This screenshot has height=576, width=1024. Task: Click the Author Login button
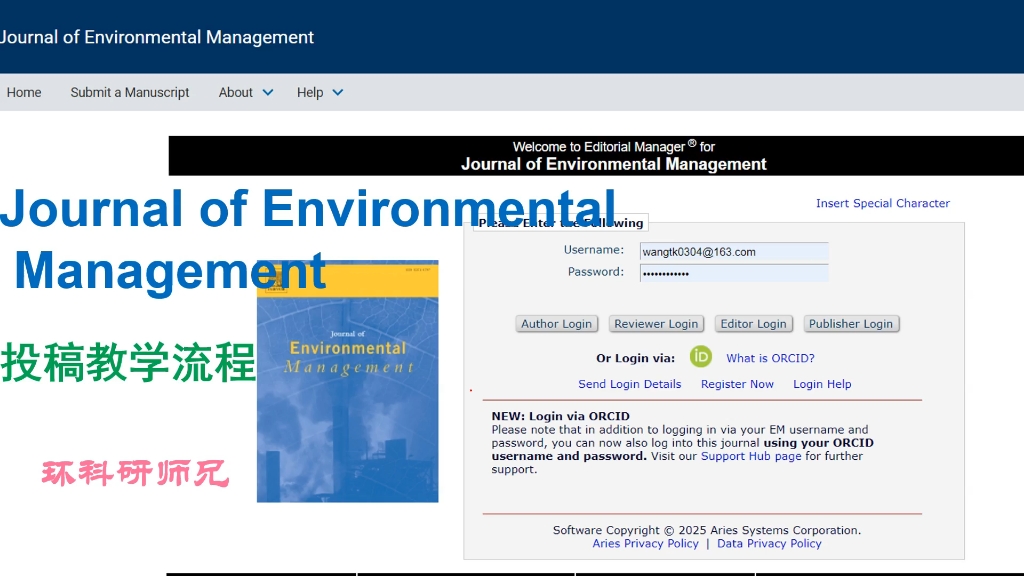click(556, 324)
